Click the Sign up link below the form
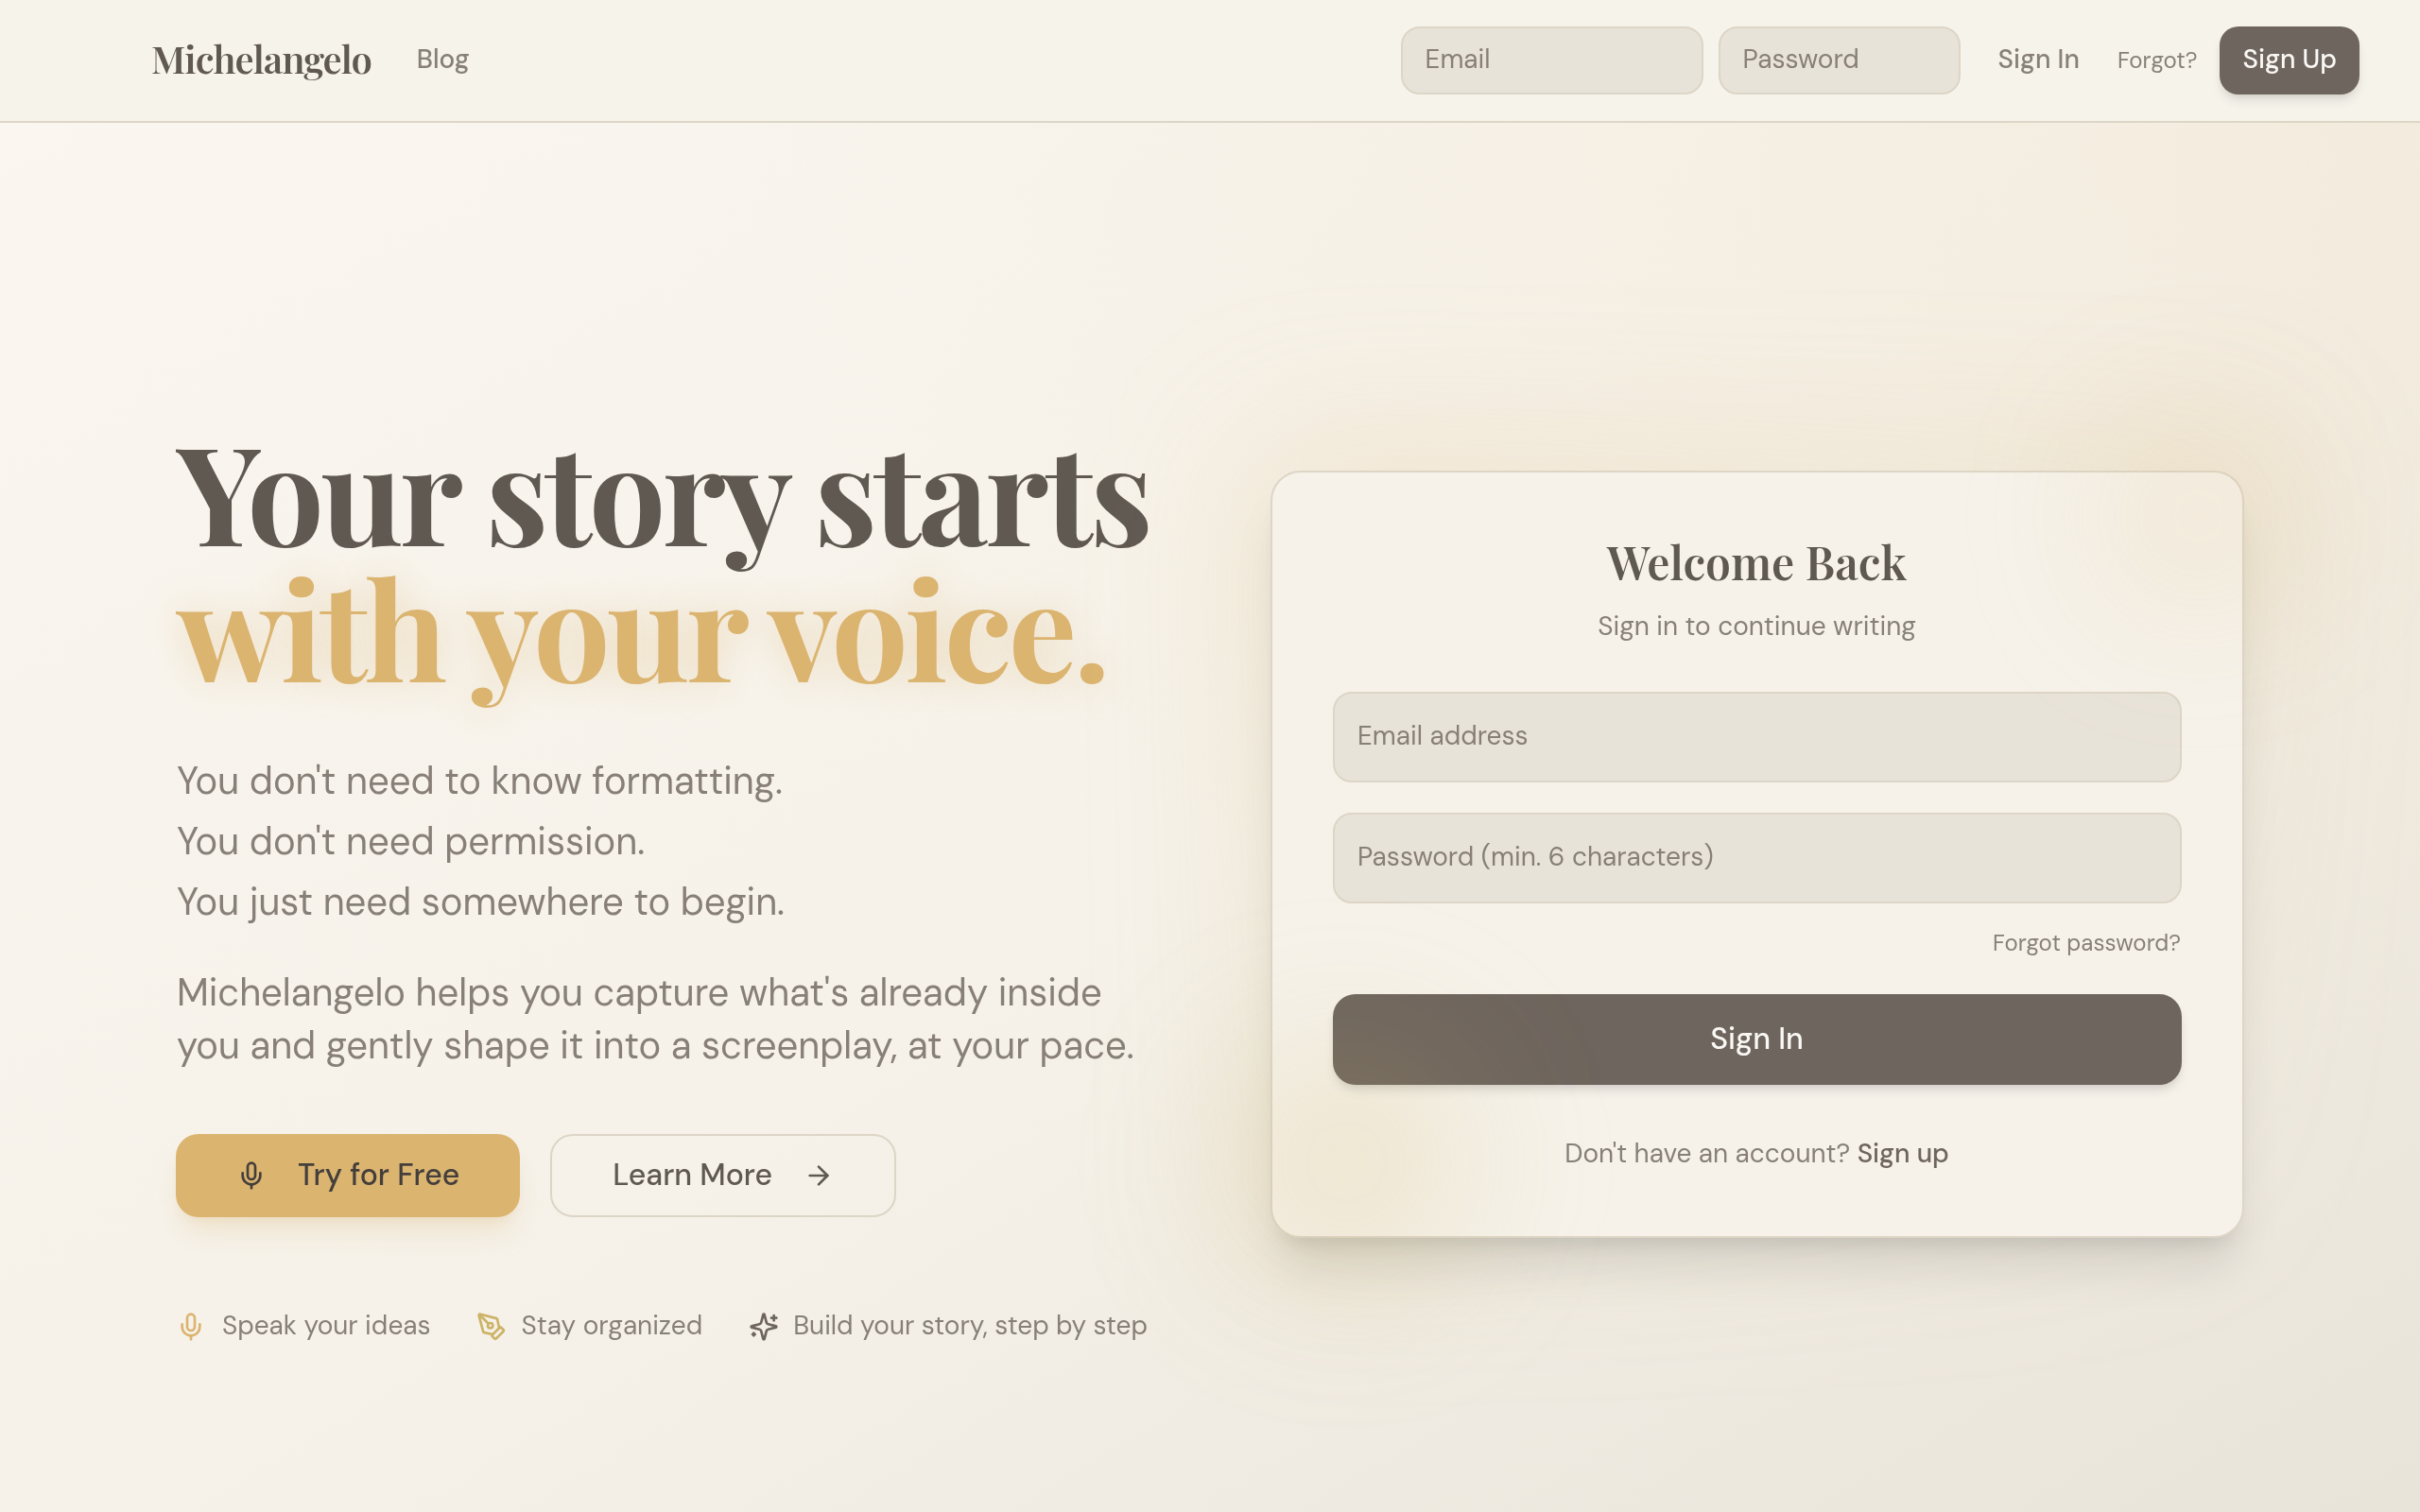Screen dimensions: 2420x1512 pyautogui.click(x=1902, y=1154)
